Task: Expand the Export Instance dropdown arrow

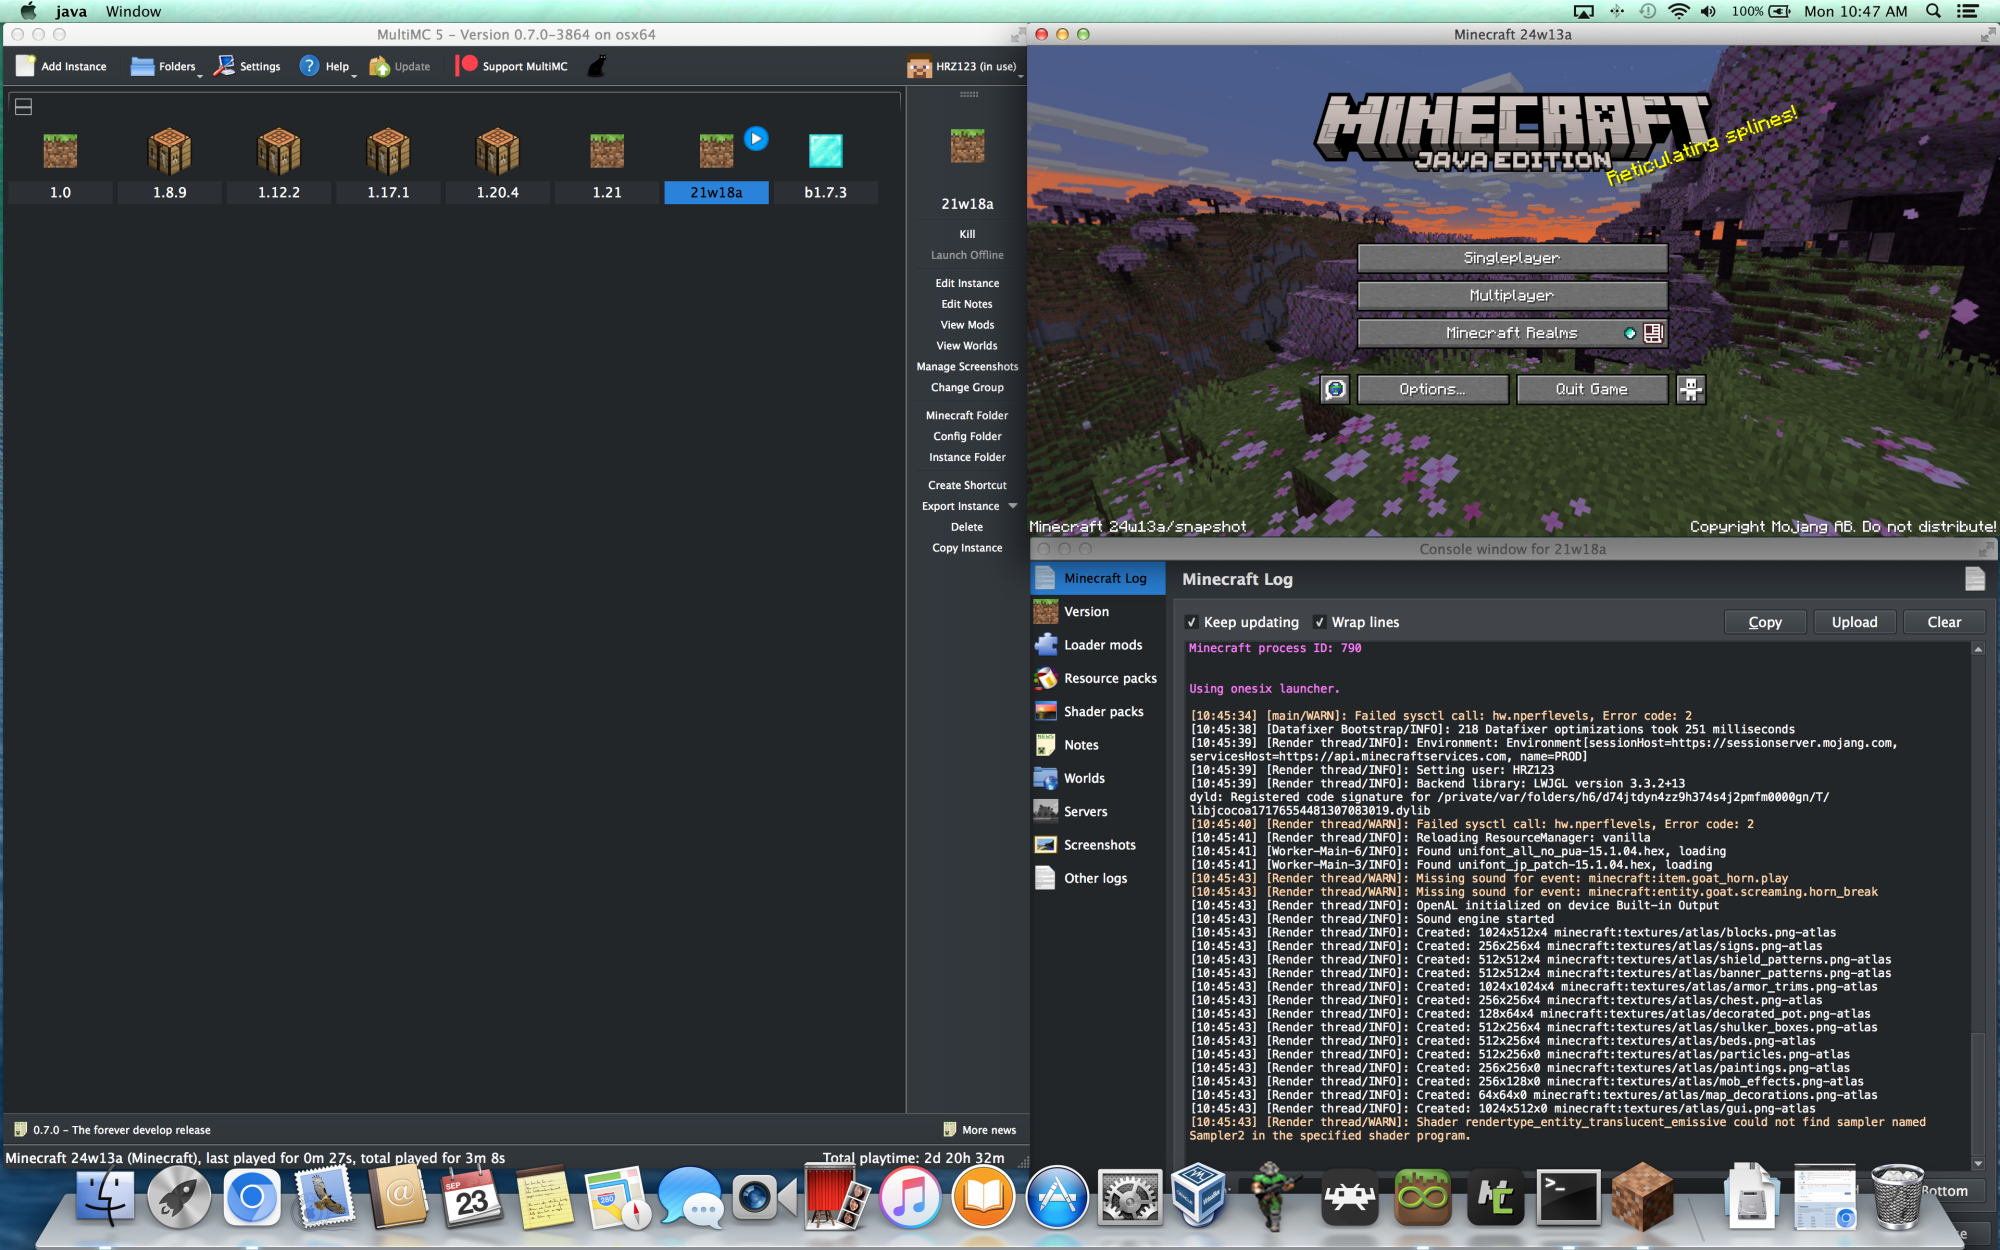Action: pos(1013,506)
